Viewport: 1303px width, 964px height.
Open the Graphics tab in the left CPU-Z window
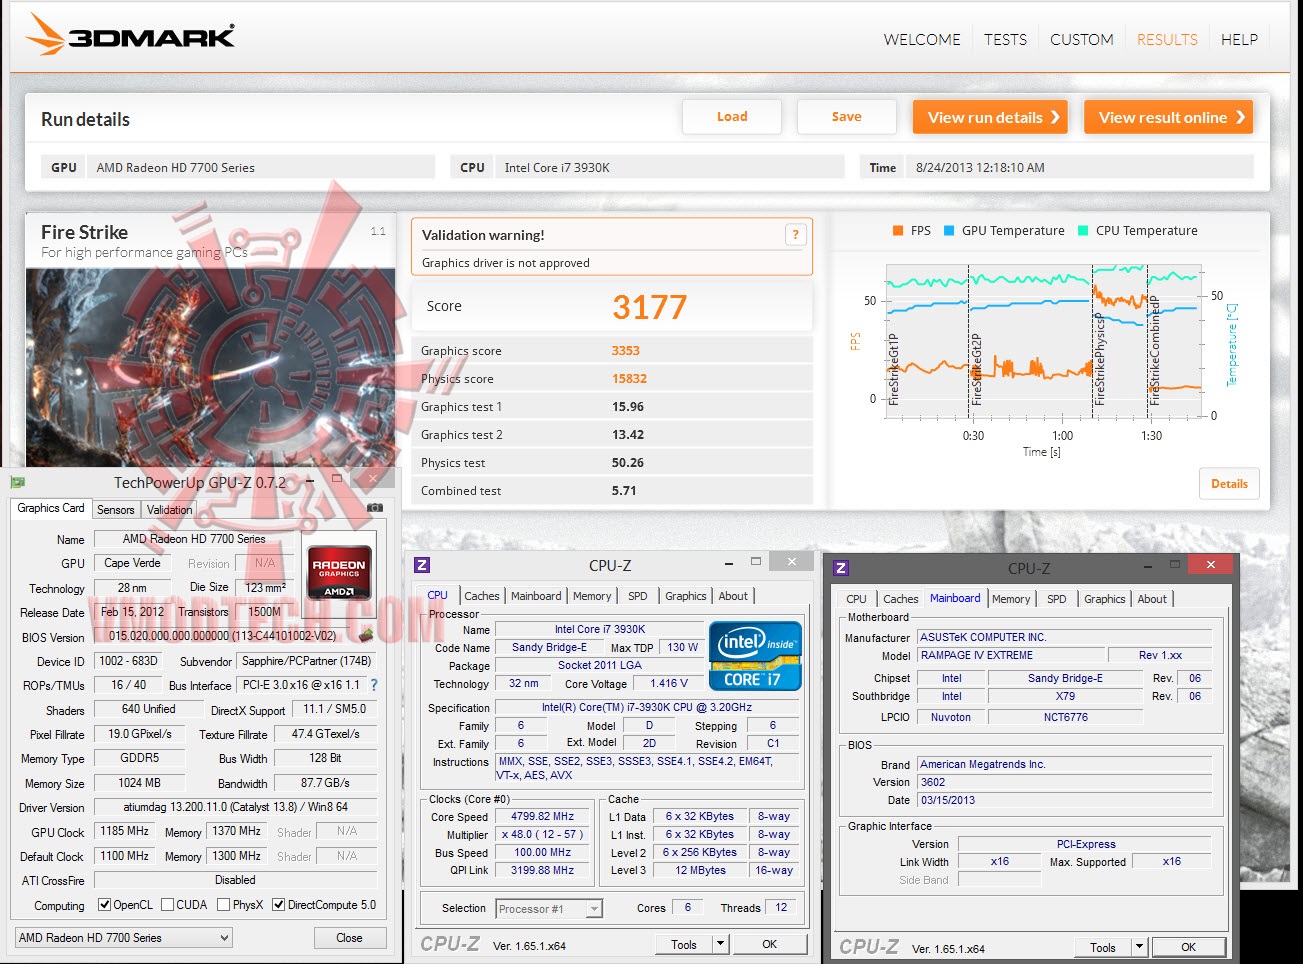click(686, 596)
